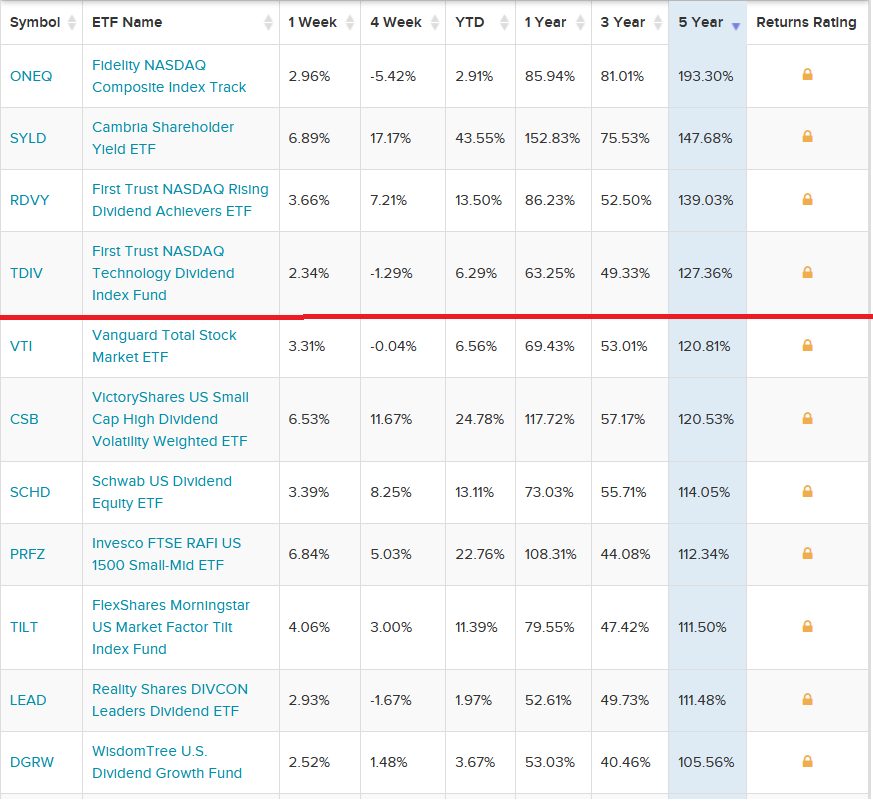Select SCHD 4 Week value 8.25%
Image resolution: width=873 pixels, height=801 pixels.
click(x=390, y=492)
